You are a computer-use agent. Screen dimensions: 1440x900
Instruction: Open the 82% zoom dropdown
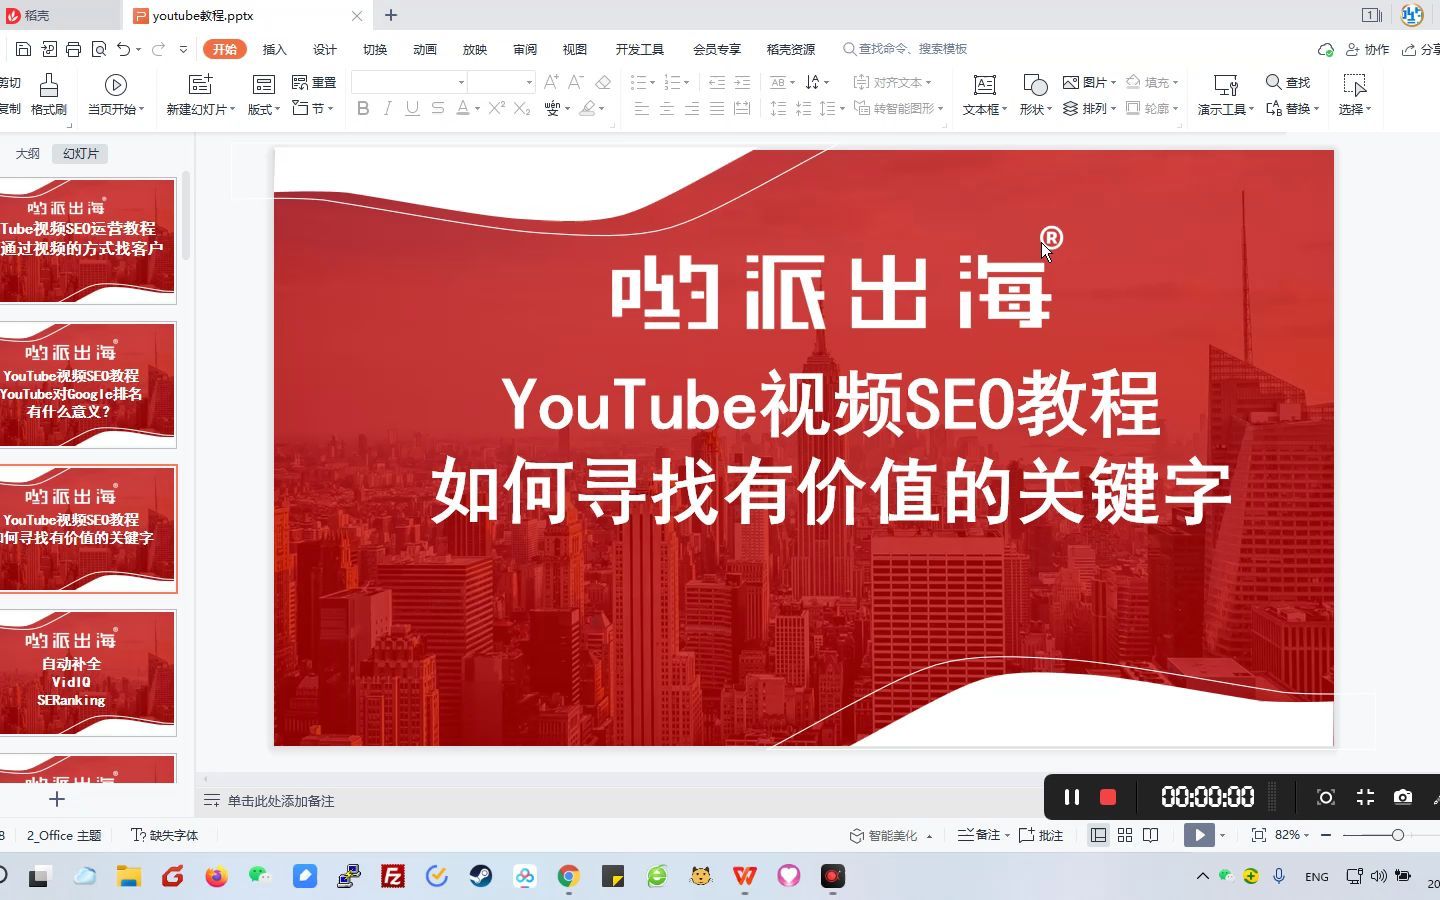point(1291,835)
